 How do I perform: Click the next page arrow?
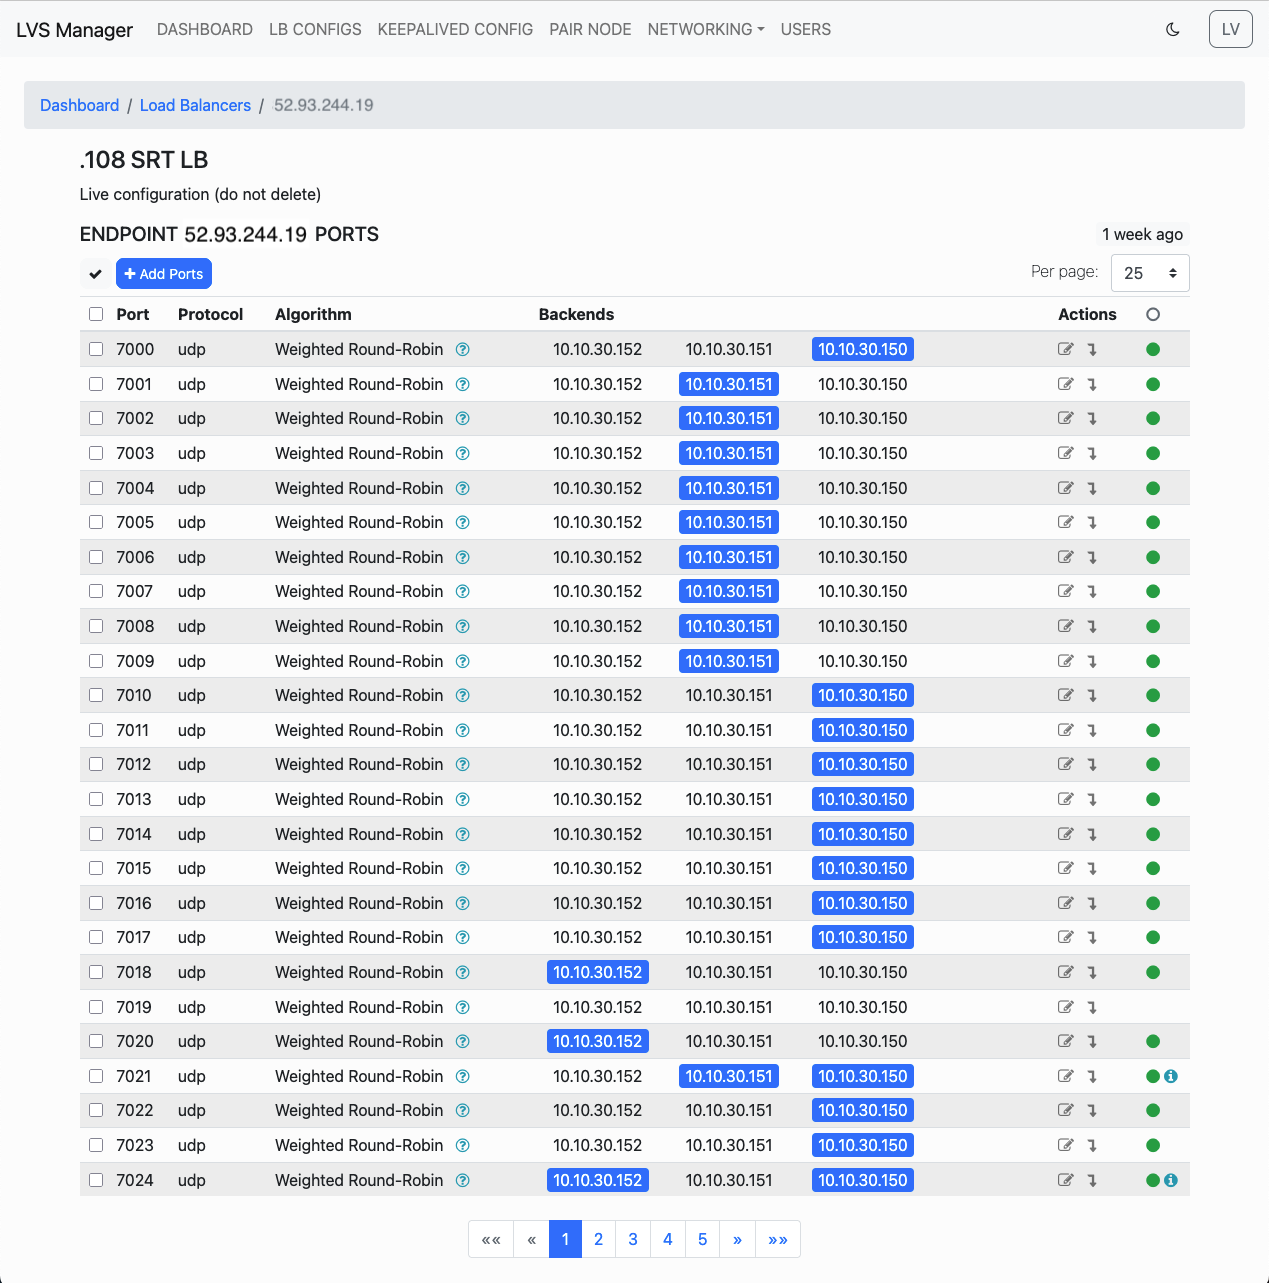click(737, 1239)
